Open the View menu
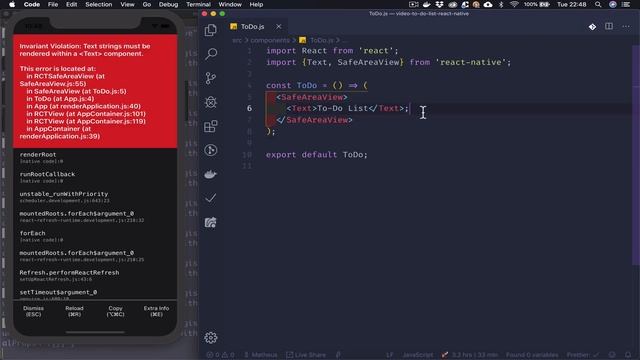The width and height of the screenshot is (640, 360). pyautogui.click(x=127, y=4)
